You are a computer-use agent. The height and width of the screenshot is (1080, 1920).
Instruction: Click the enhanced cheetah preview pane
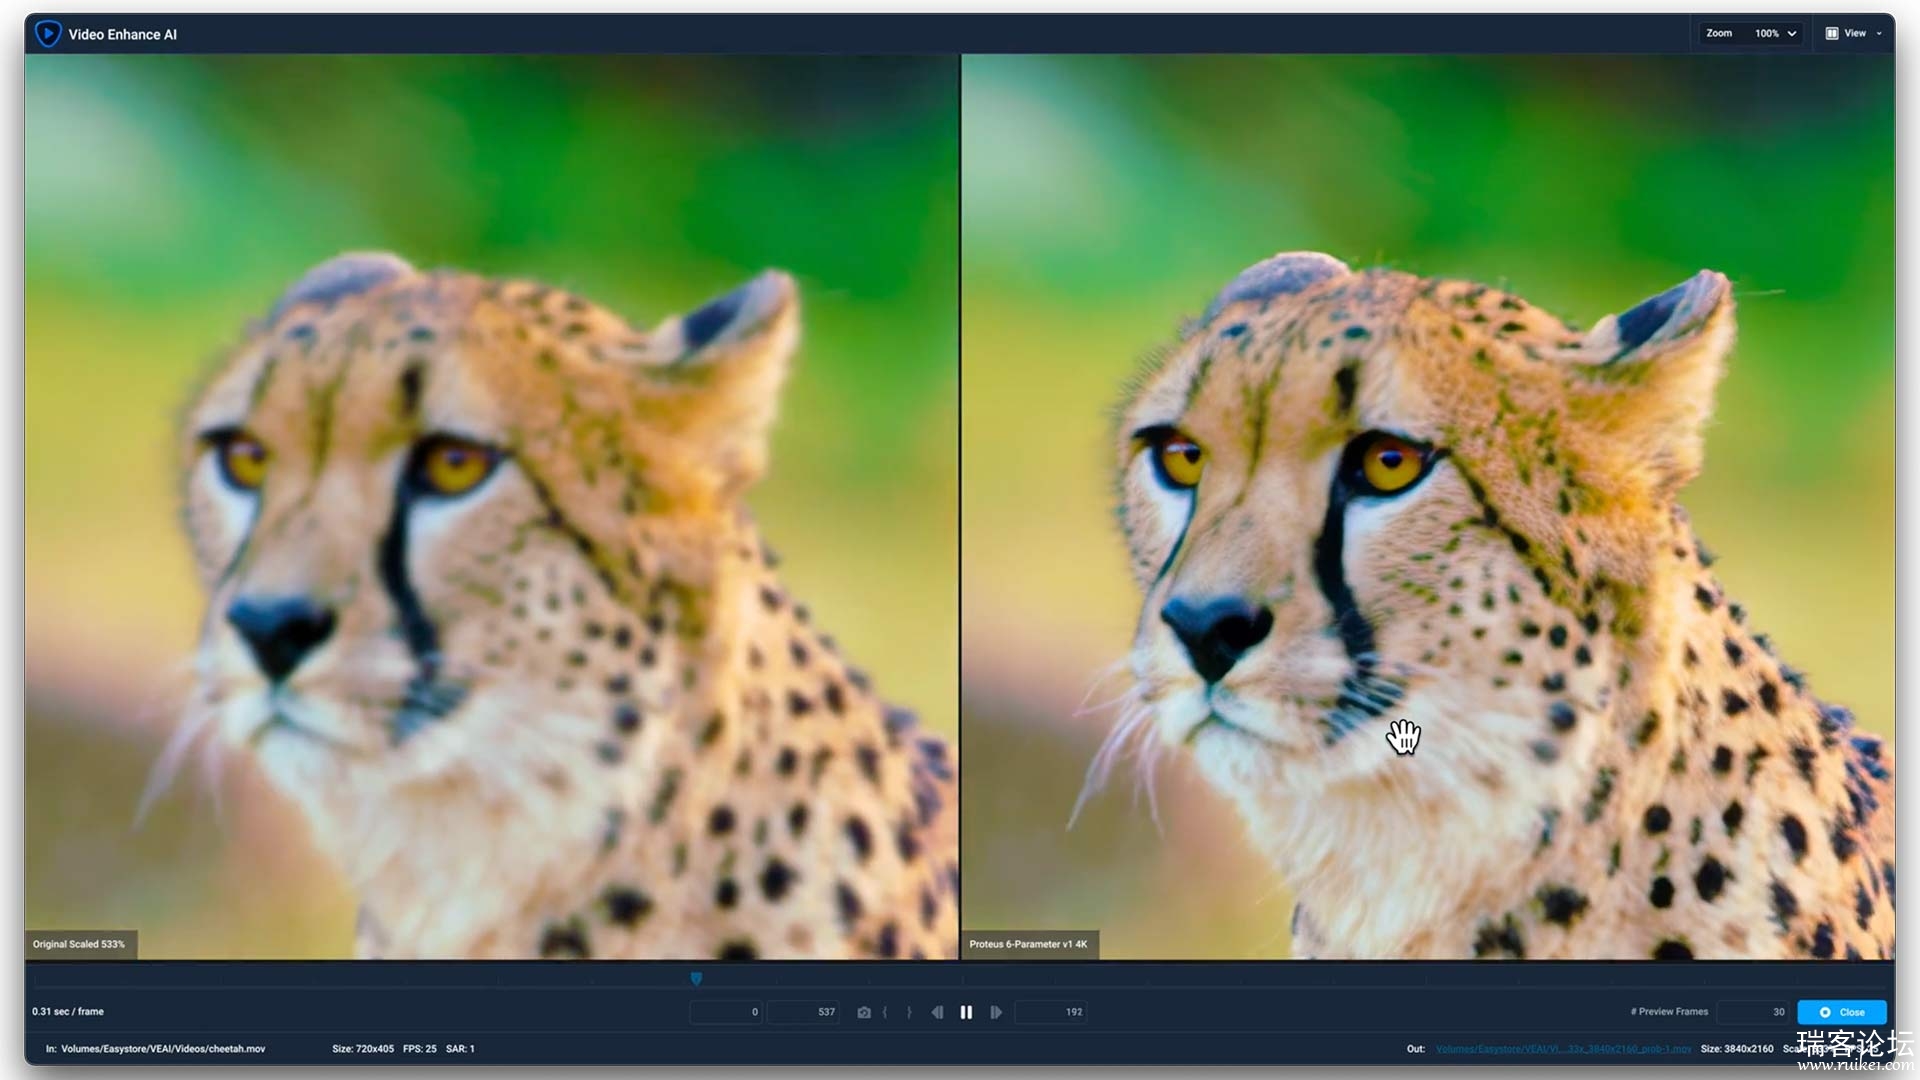(x=1428, y=506)
